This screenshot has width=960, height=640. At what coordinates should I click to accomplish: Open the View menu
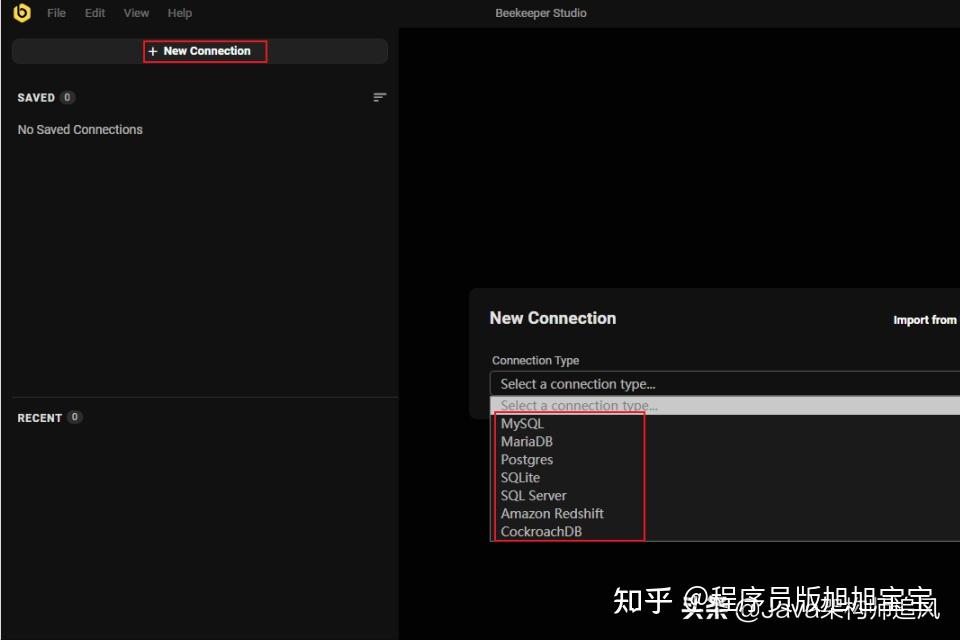[136, 13]
